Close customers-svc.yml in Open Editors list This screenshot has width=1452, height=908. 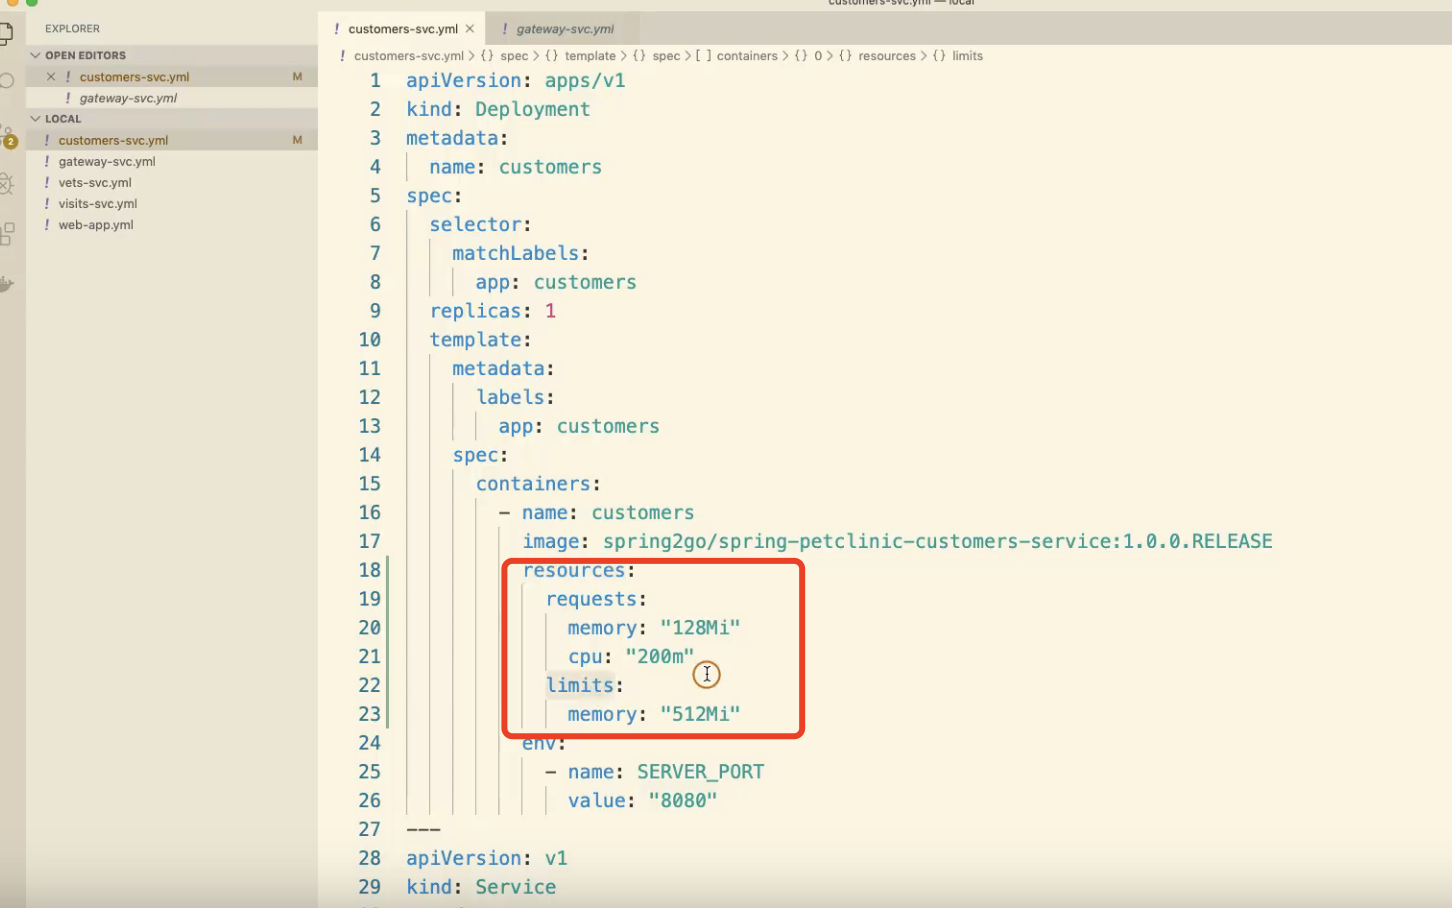pyautogui.click(x=51, y=77)
